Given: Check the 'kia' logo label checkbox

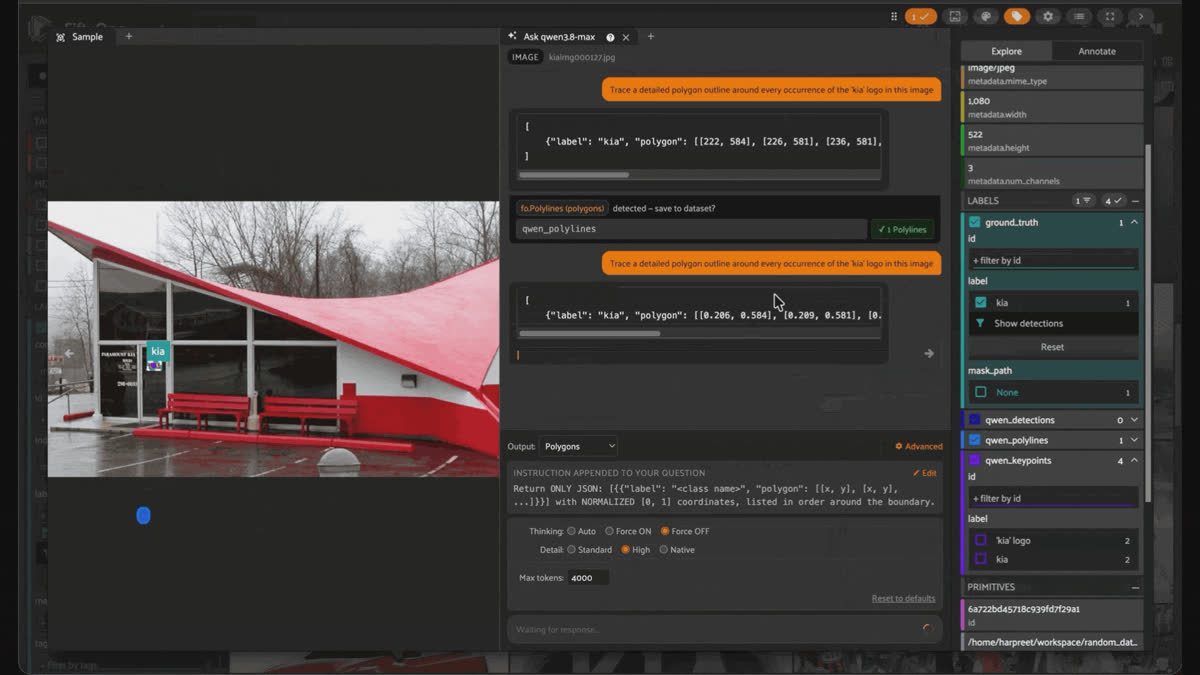Looking at the screenshot, I should tap(981, 540).
